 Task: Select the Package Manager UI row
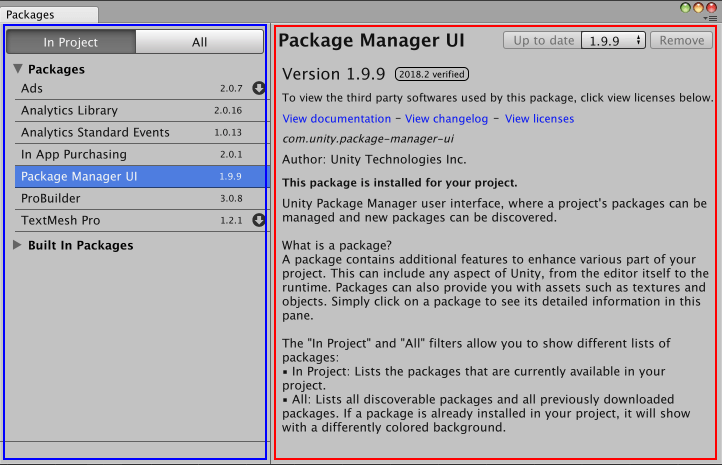(140, 176)
